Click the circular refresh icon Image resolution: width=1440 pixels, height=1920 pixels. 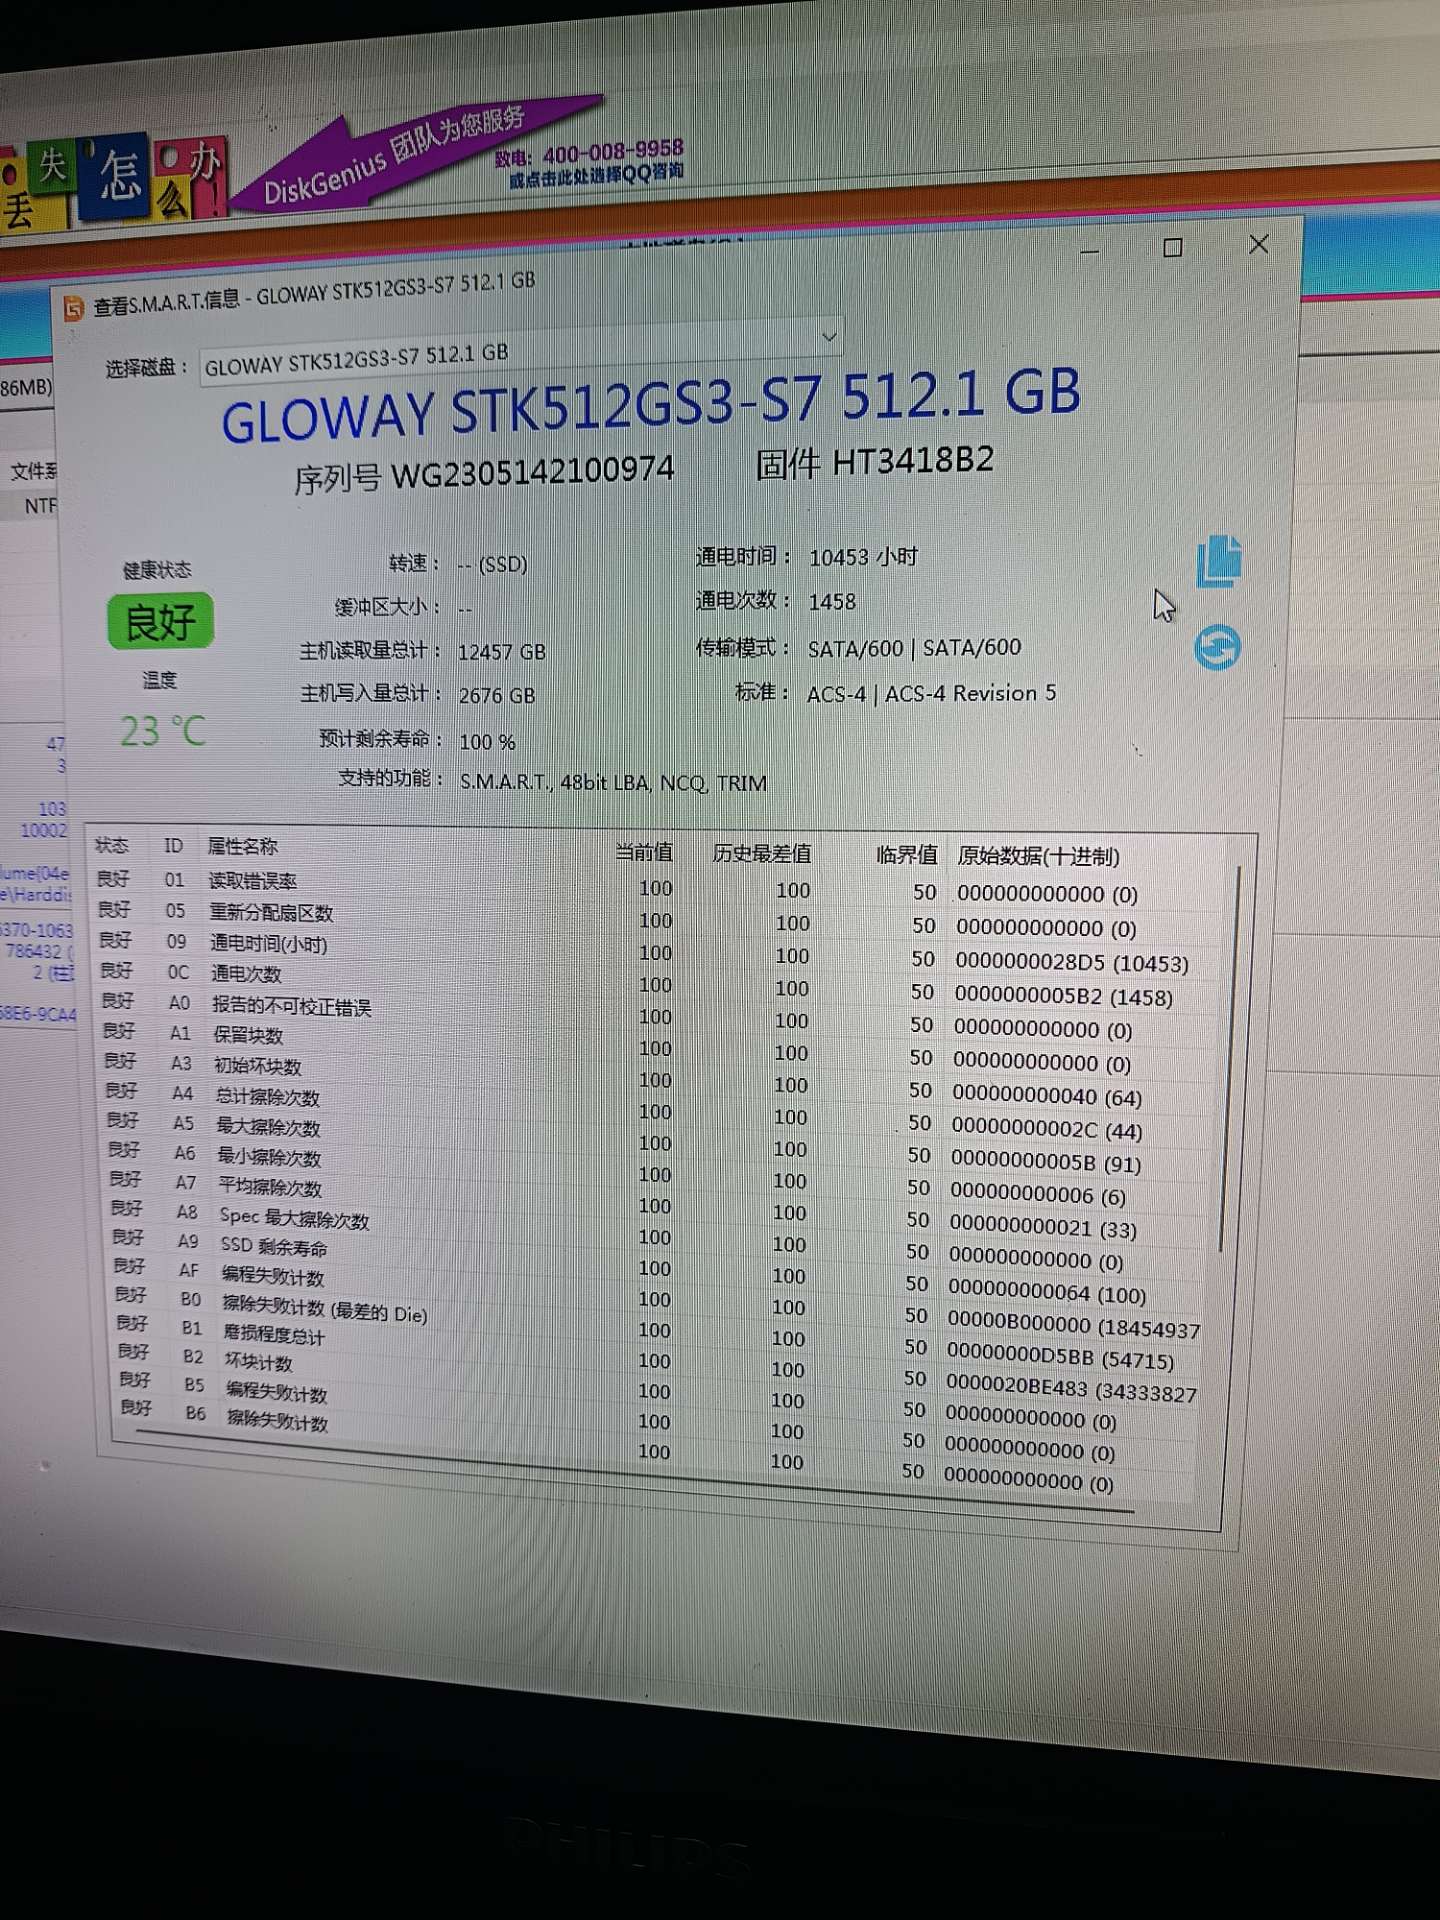(x=1217, y=648)
